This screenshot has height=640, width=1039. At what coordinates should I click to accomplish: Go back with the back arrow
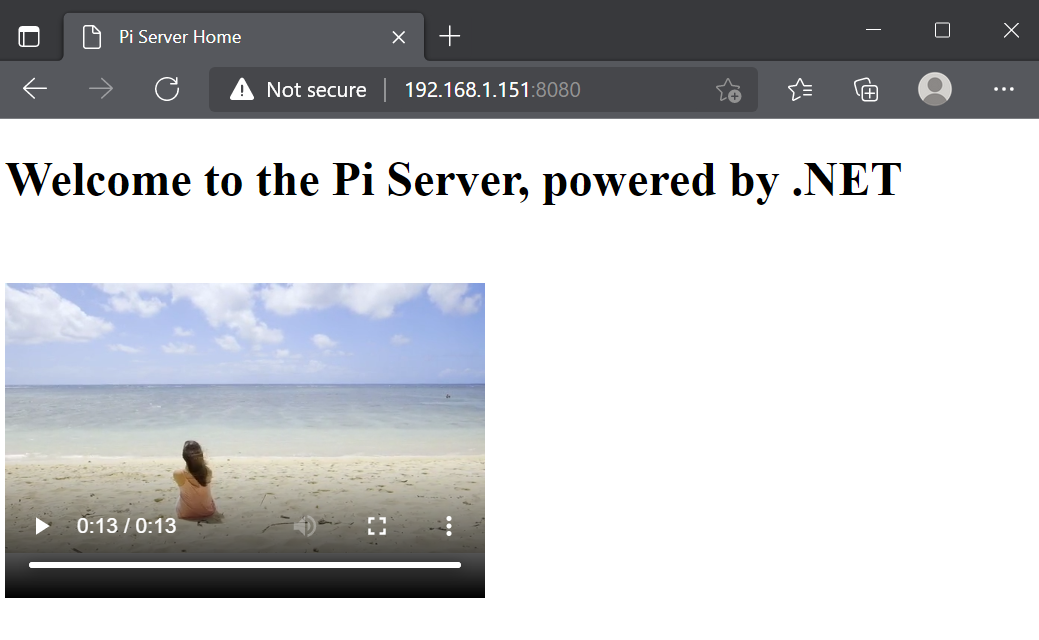34,89
